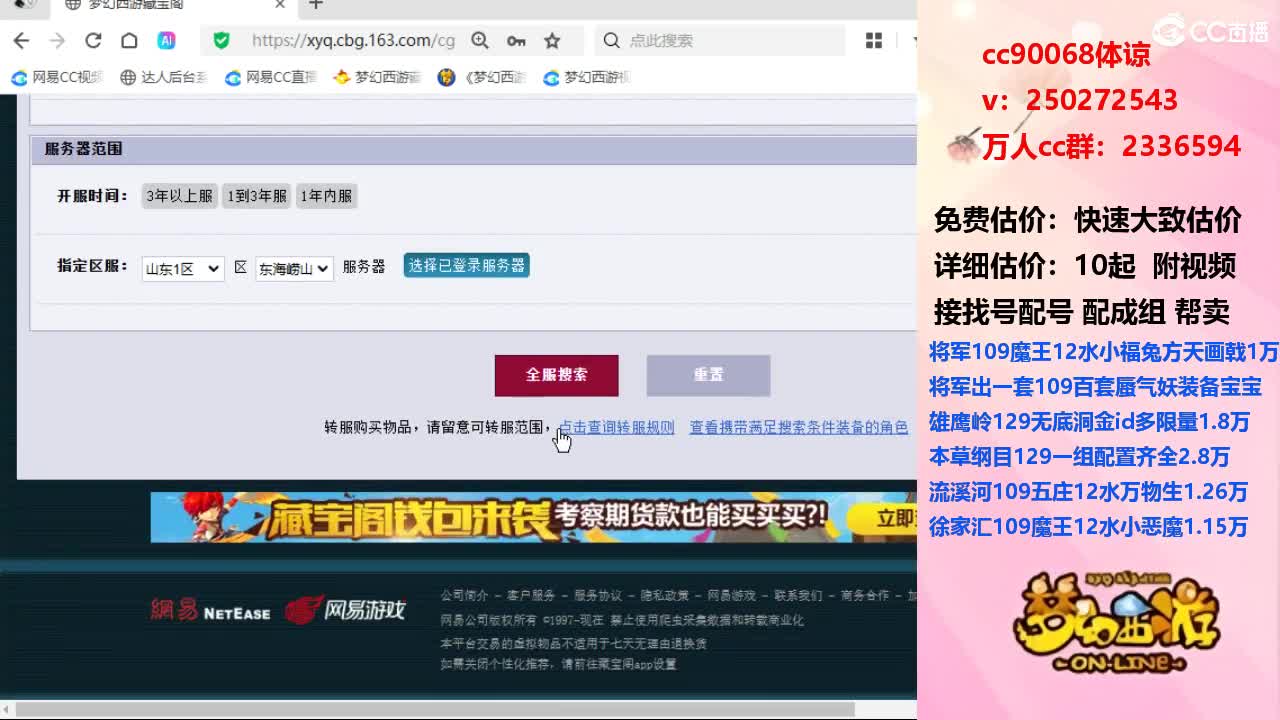Open the 联系我们 footer link
1280x720 pixels.
(x=798, y=596)
